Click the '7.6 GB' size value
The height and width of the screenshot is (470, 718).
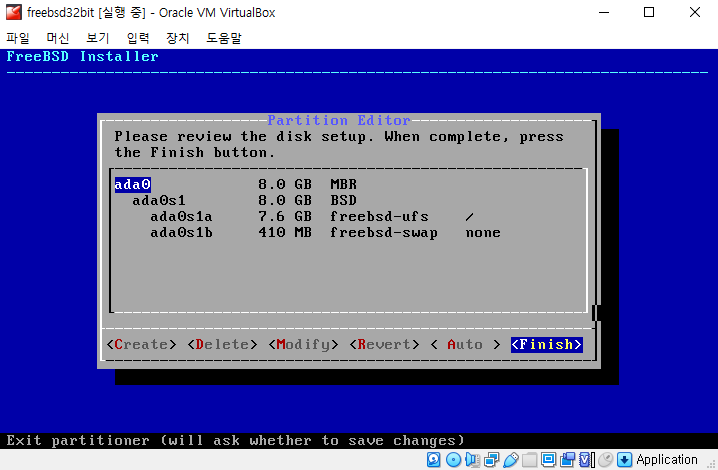coord(285,216)
